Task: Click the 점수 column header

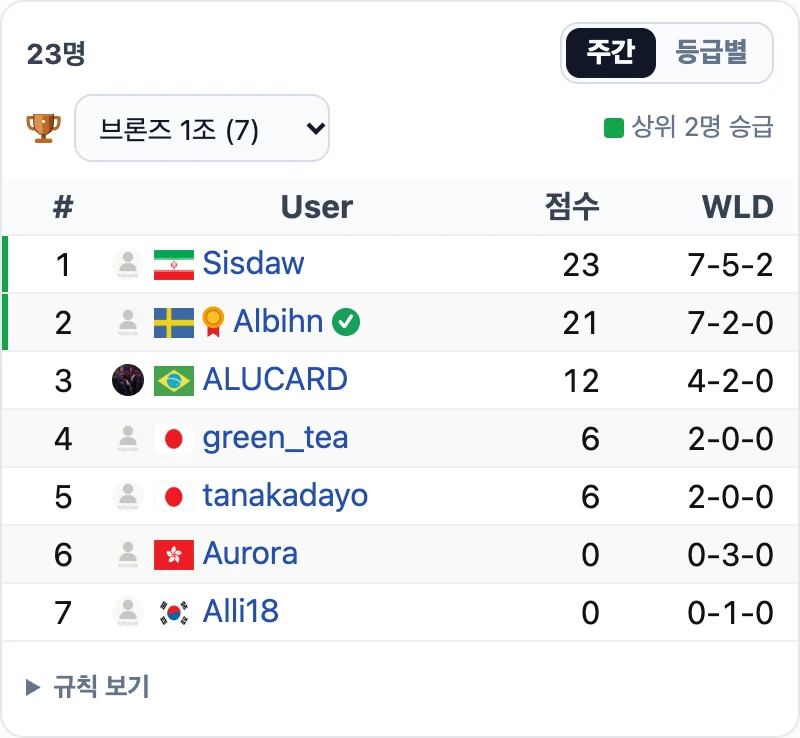Action: 571,207
